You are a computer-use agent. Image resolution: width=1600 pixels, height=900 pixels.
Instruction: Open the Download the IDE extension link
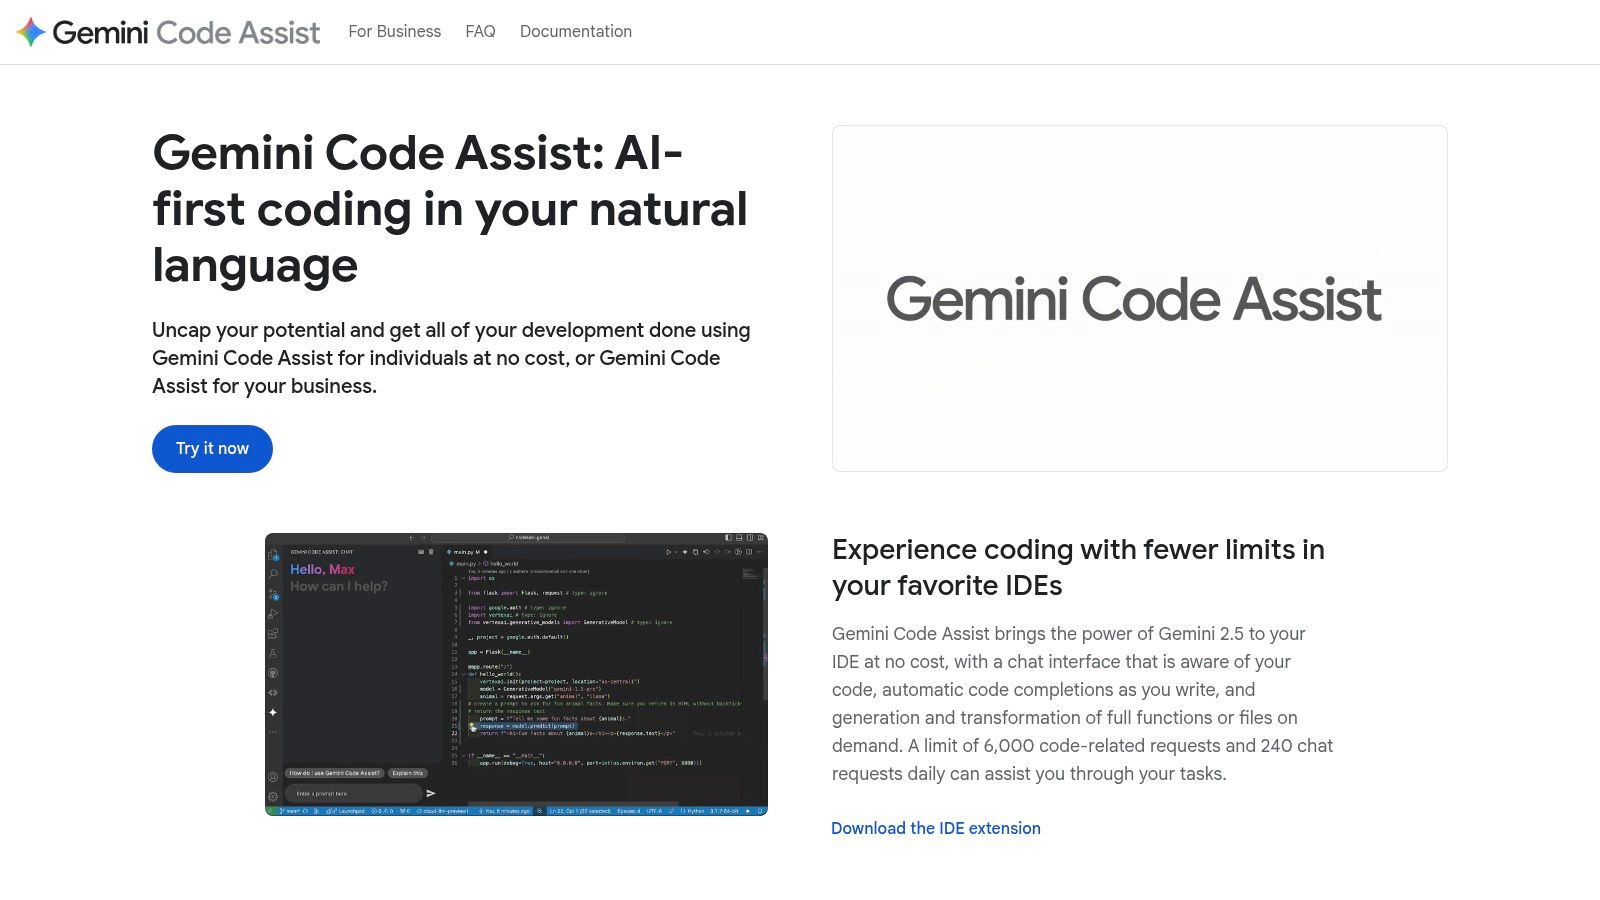(936, 828)
